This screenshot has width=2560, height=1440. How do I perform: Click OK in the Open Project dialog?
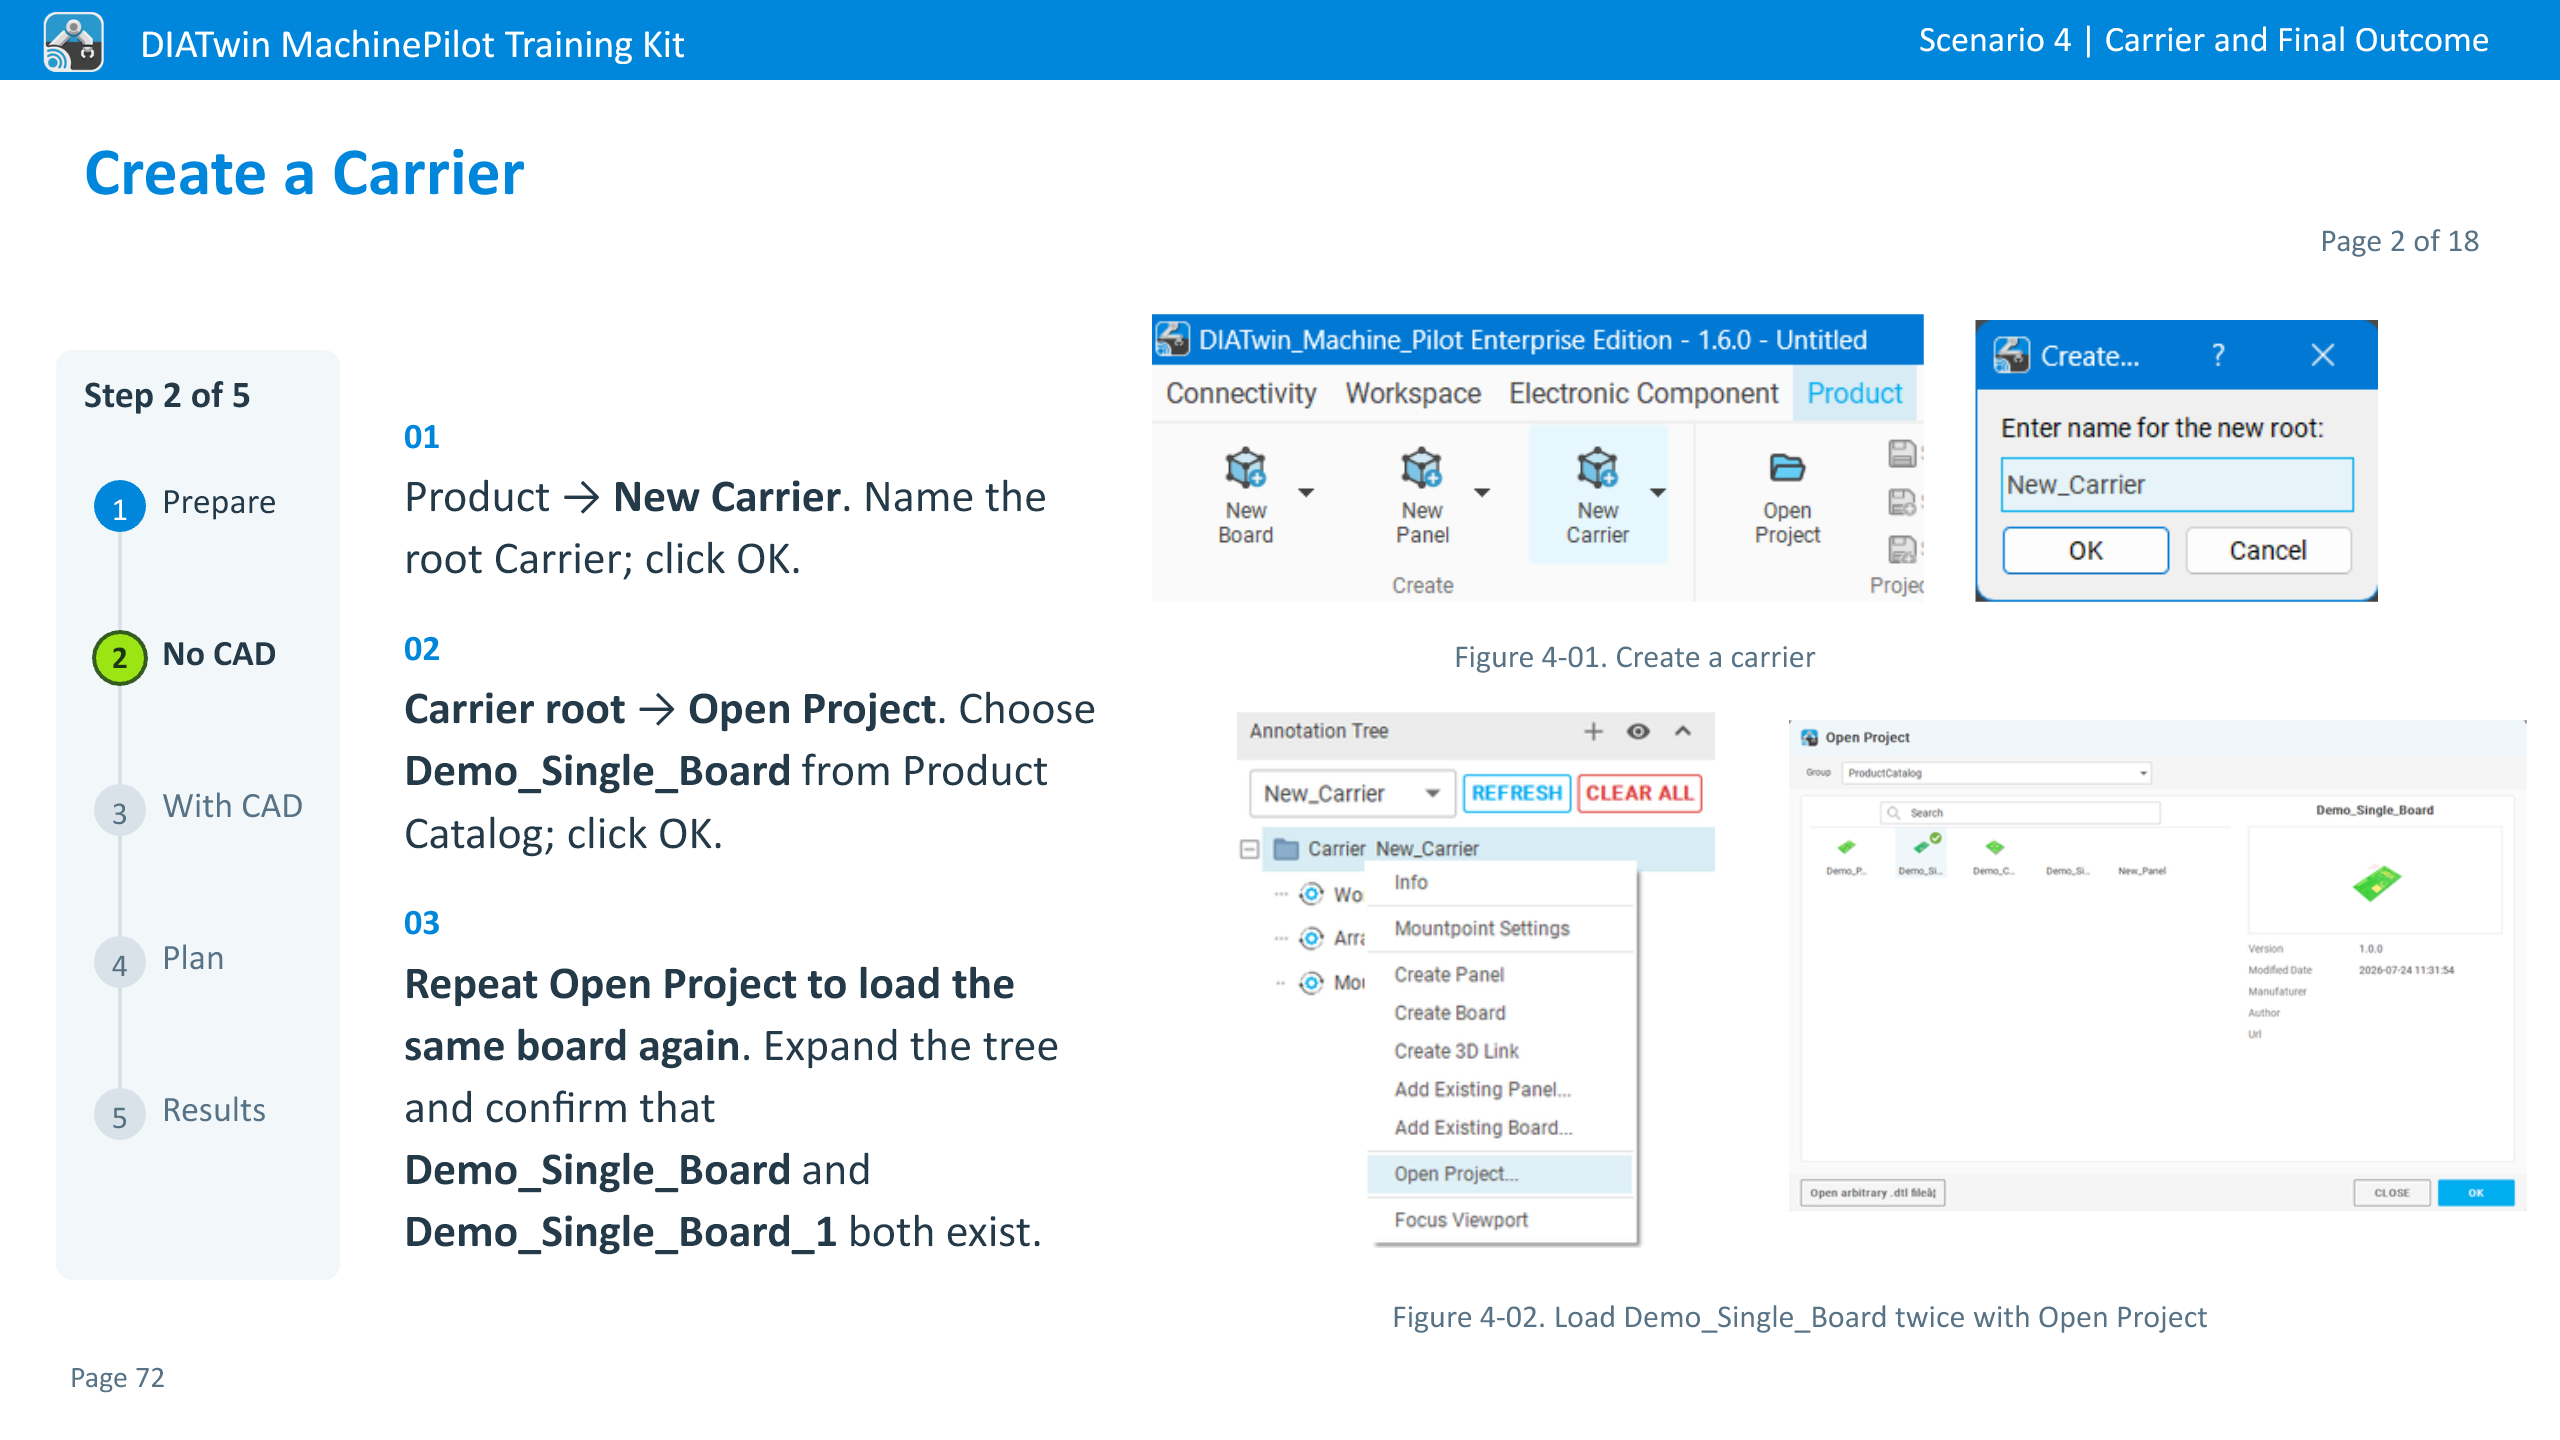point(2476,1192)
